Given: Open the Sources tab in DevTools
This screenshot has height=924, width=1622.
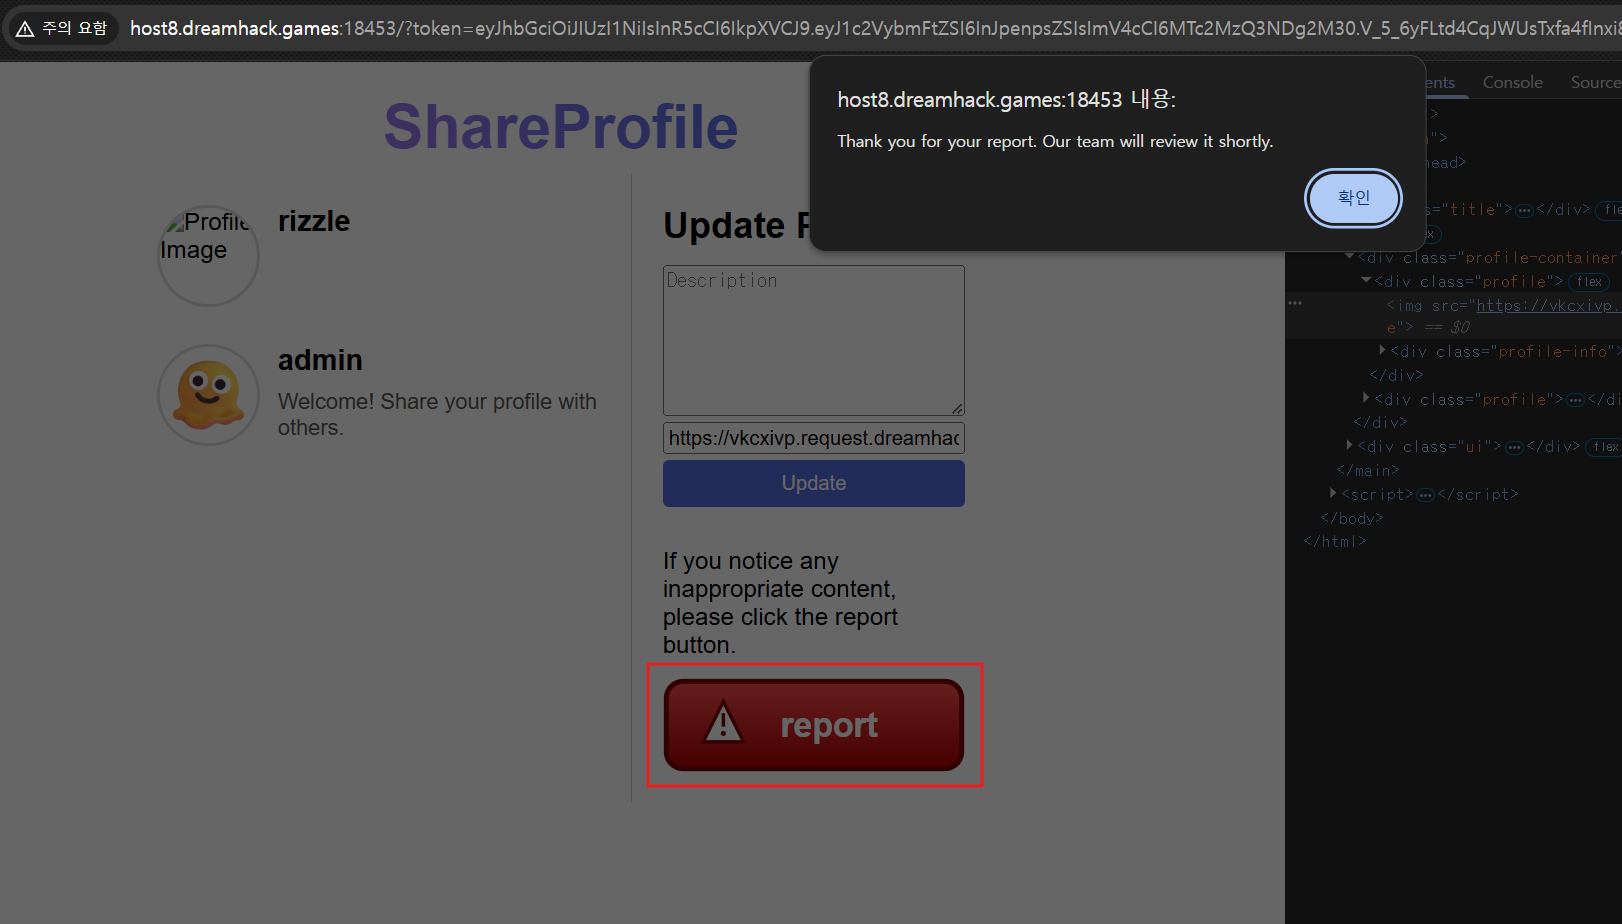Looking at the screenshot, I should (1596, 82).
